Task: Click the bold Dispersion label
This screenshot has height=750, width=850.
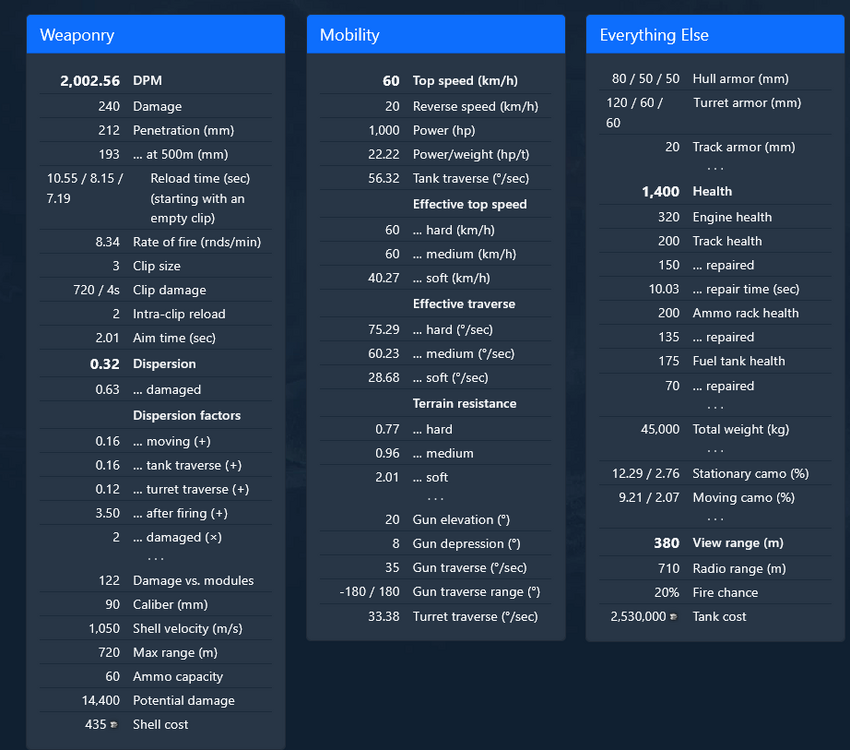Action: pyautogui.click(x=164, y=364)
